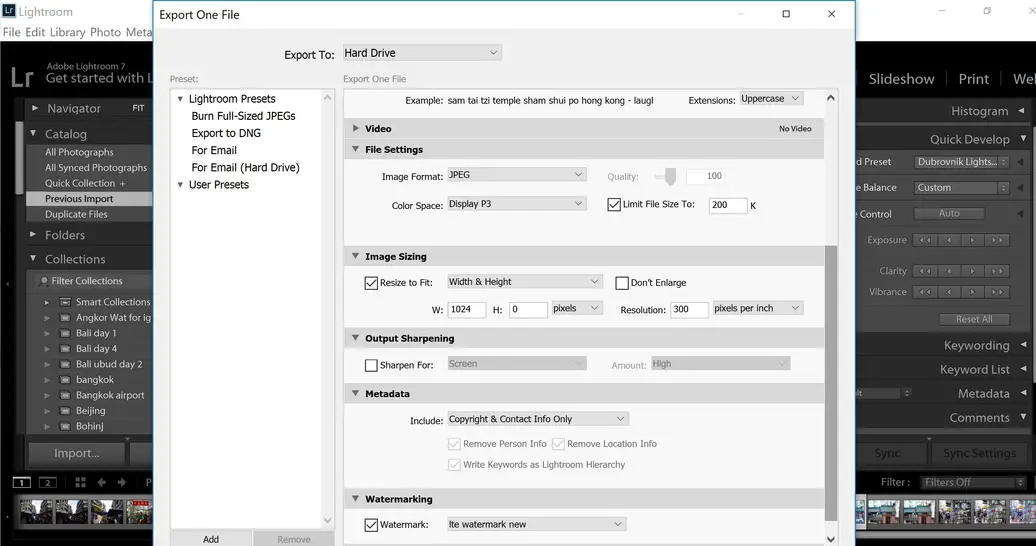Viewport: 1036px width, 546px height.
Task: Click the Bangkok airport collection icon
Action: coord(65,395)
